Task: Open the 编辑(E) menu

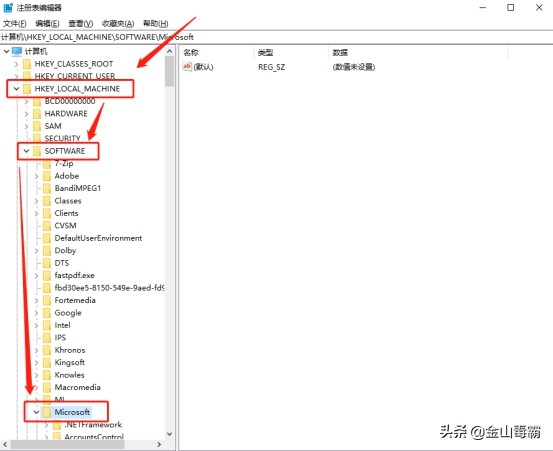Action: (x=47, y=24)
